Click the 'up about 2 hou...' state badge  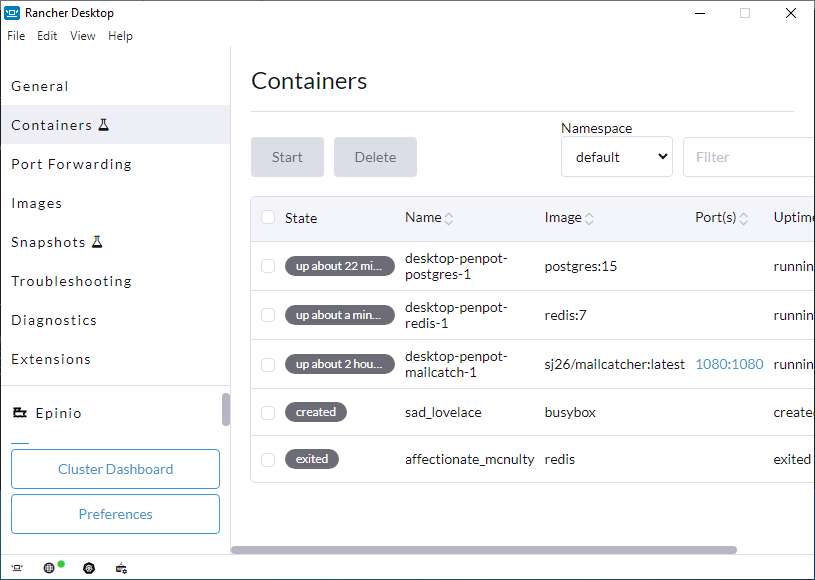pos(339,364)
